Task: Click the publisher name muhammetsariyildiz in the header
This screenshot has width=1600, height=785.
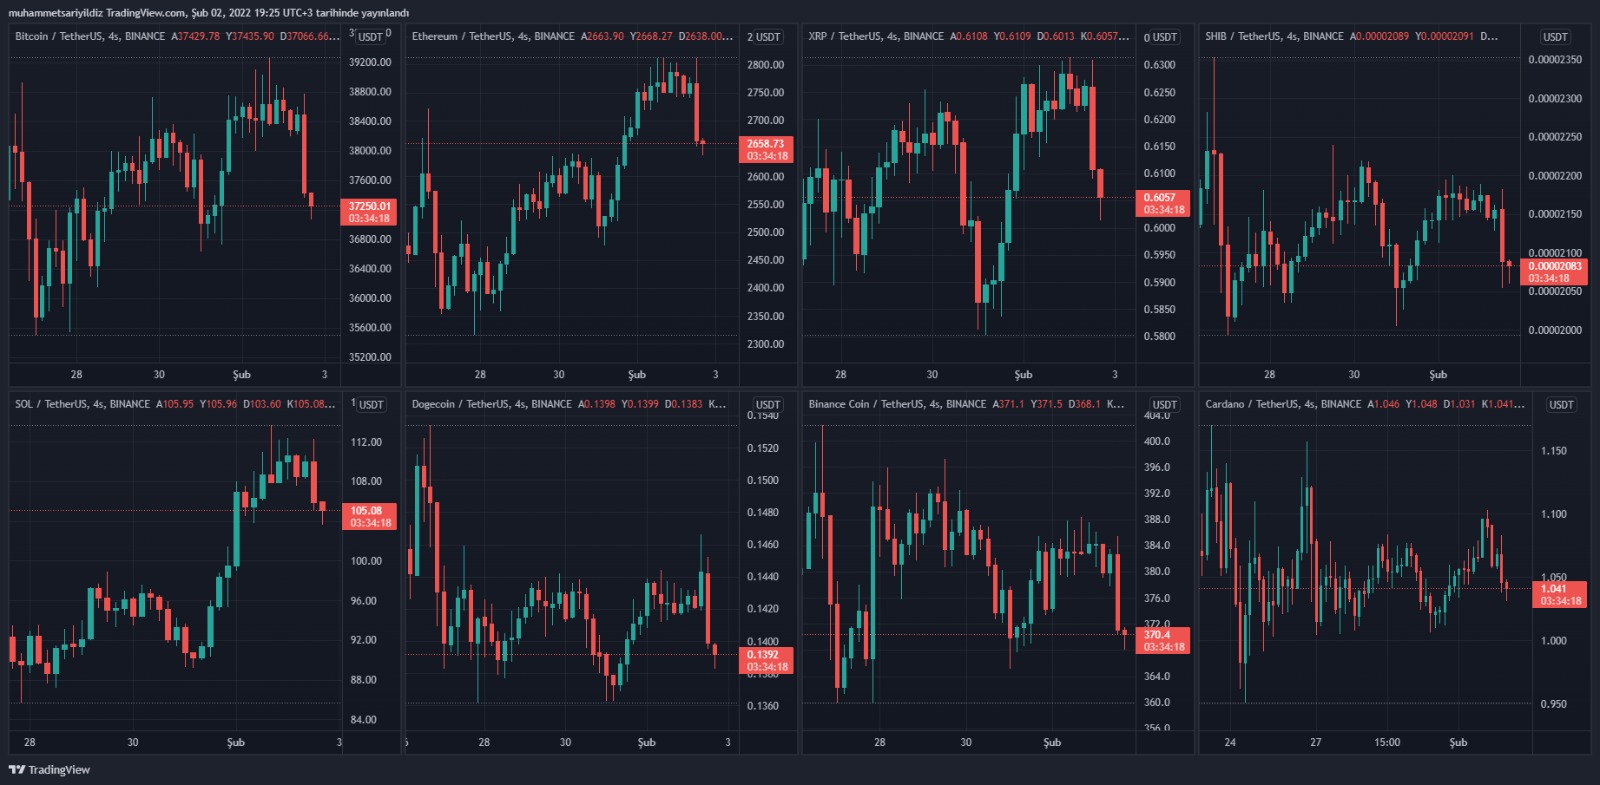Action: (x=55, y=13)
